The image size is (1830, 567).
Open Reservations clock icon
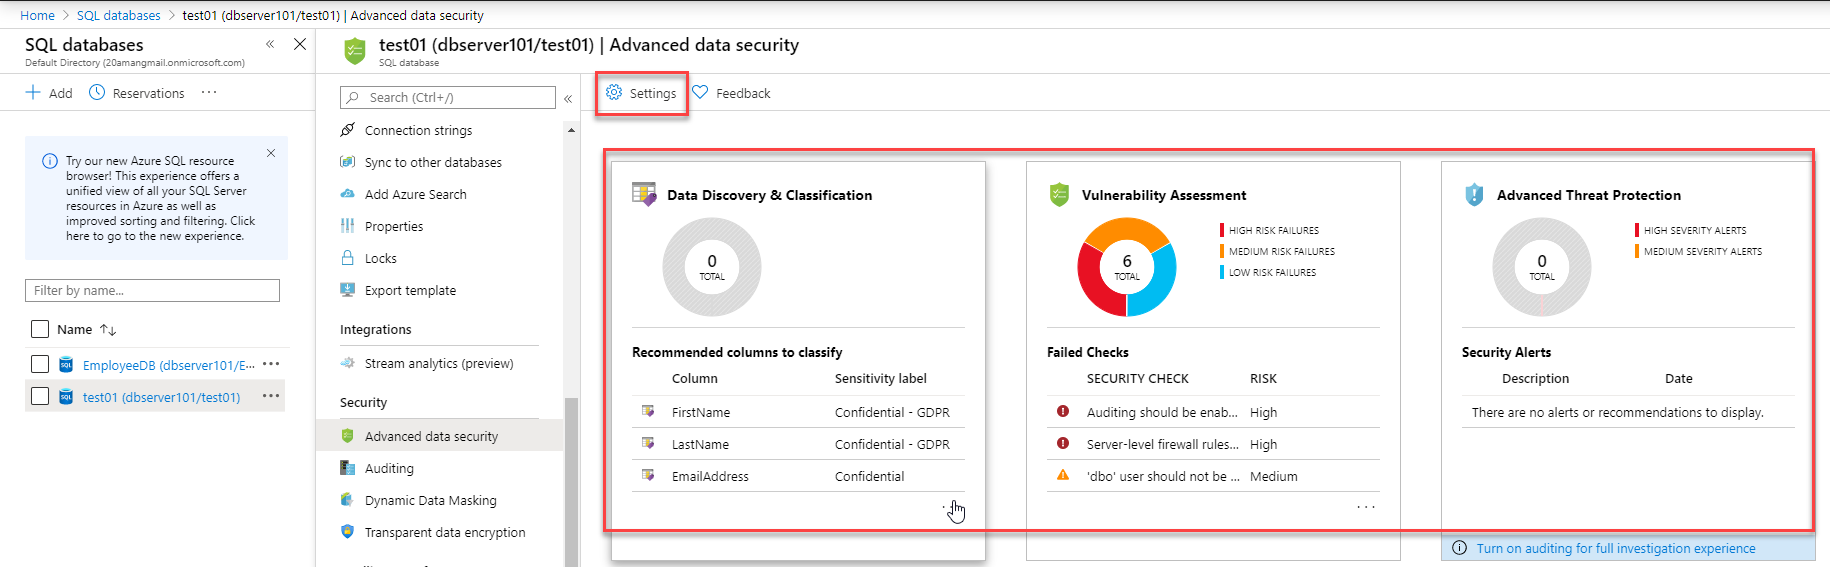pyautogui.click(x=97, y=92)
